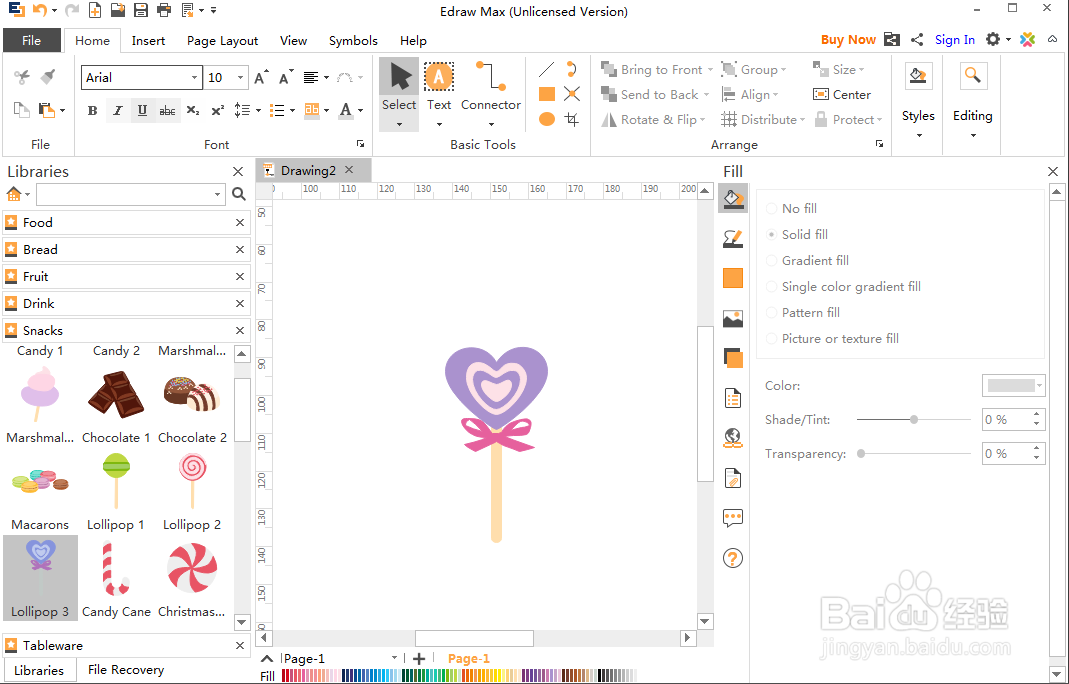Toggle Underline formatting
This screenshot has height=684, width=1069.
pyautogui.click(x=142, y=110)
